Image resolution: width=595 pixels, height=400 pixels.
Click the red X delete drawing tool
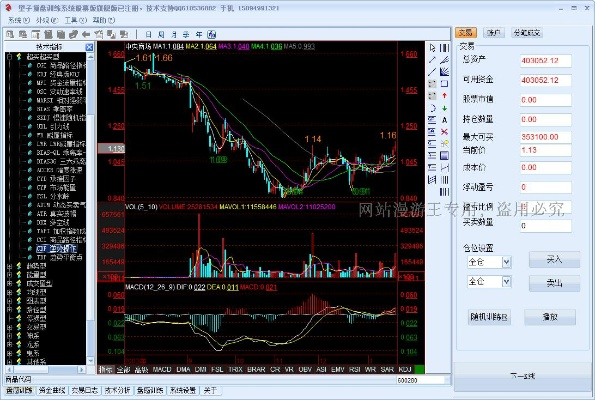click(444, 132)
